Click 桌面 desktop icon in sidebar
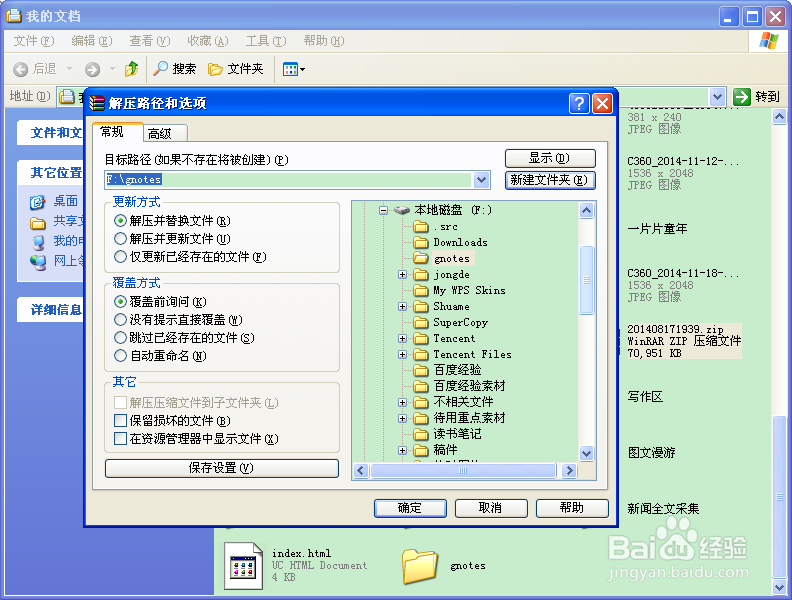The image size is (792, 600). 37,202
